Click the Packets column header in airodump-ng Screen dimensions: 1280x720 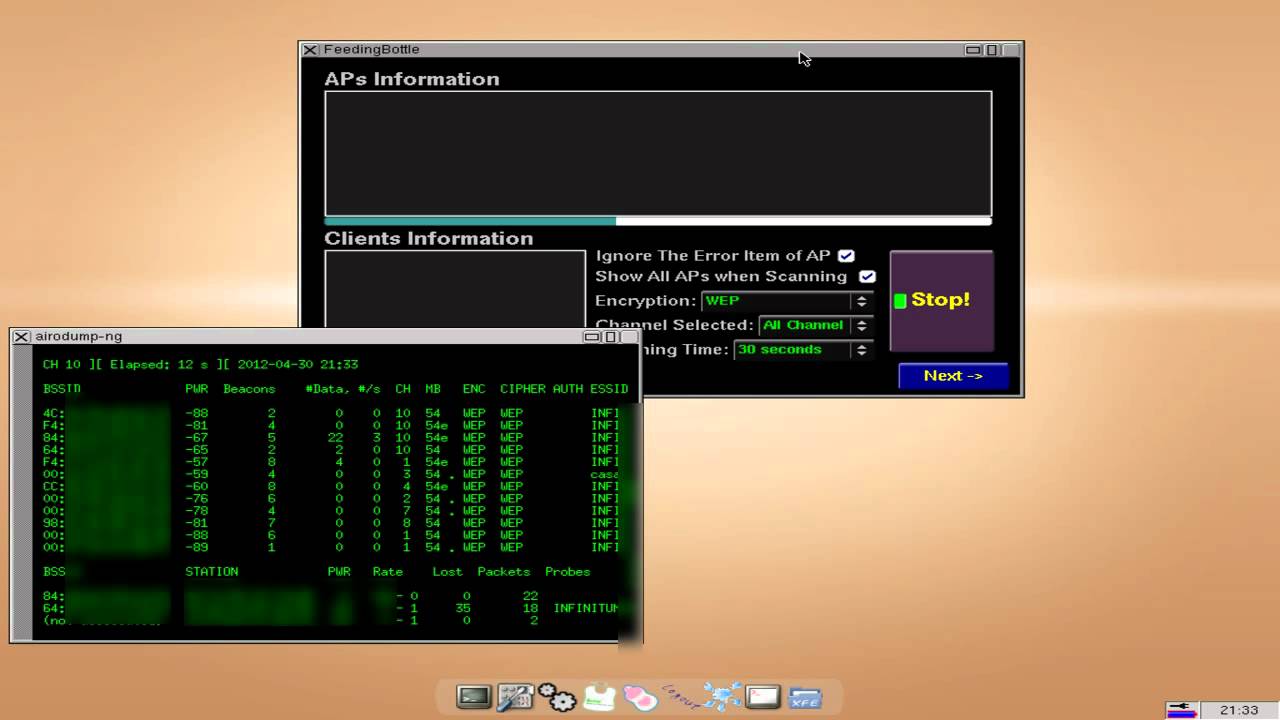(503, 572)
